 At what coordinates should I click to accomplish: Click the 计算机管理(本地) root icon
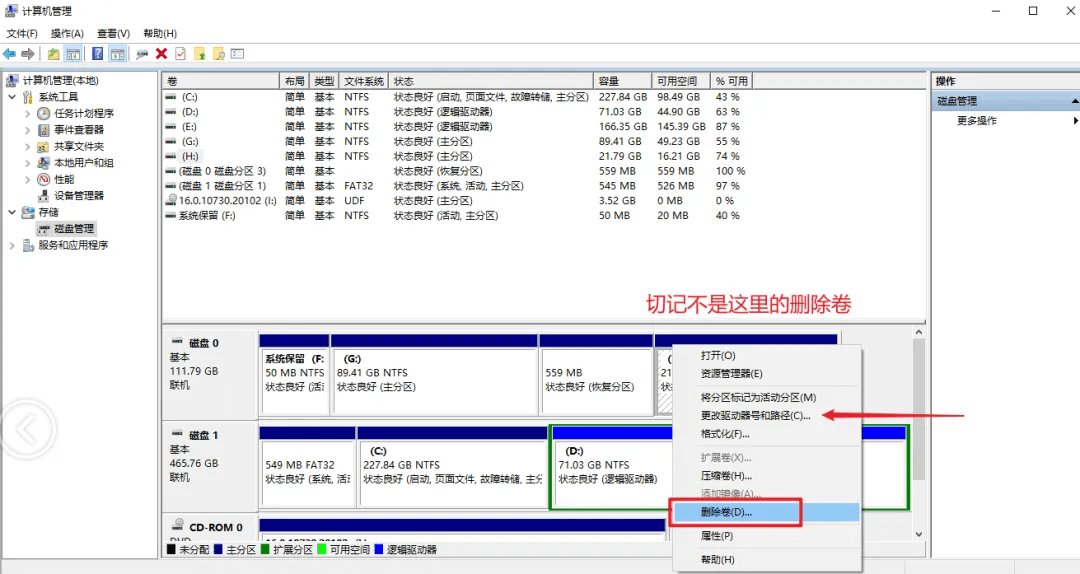tap(12, 81)
